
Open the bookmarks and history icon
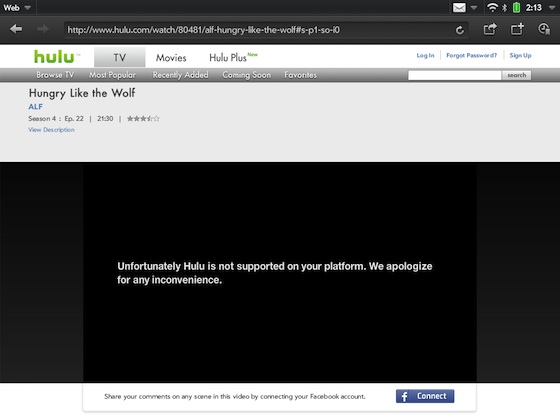coord(544,29)
